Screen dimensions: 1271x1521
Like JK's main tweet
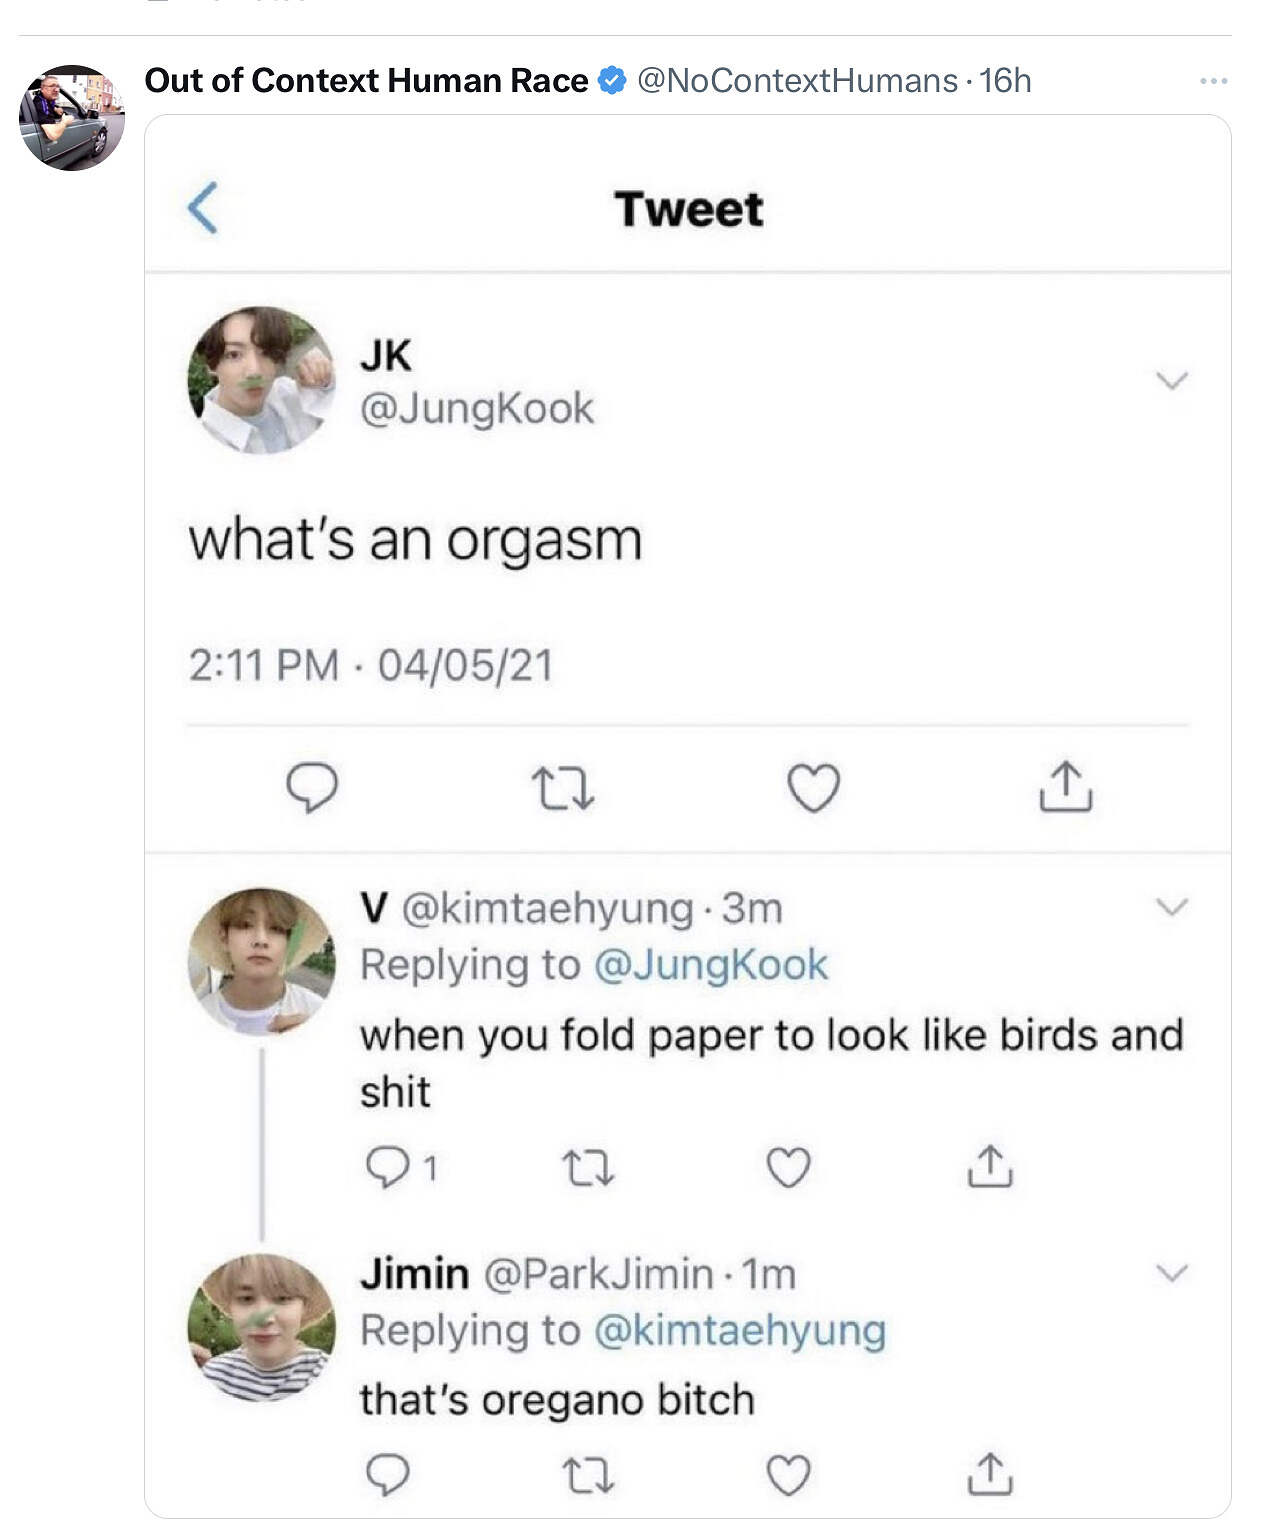(x=814, y=787)
